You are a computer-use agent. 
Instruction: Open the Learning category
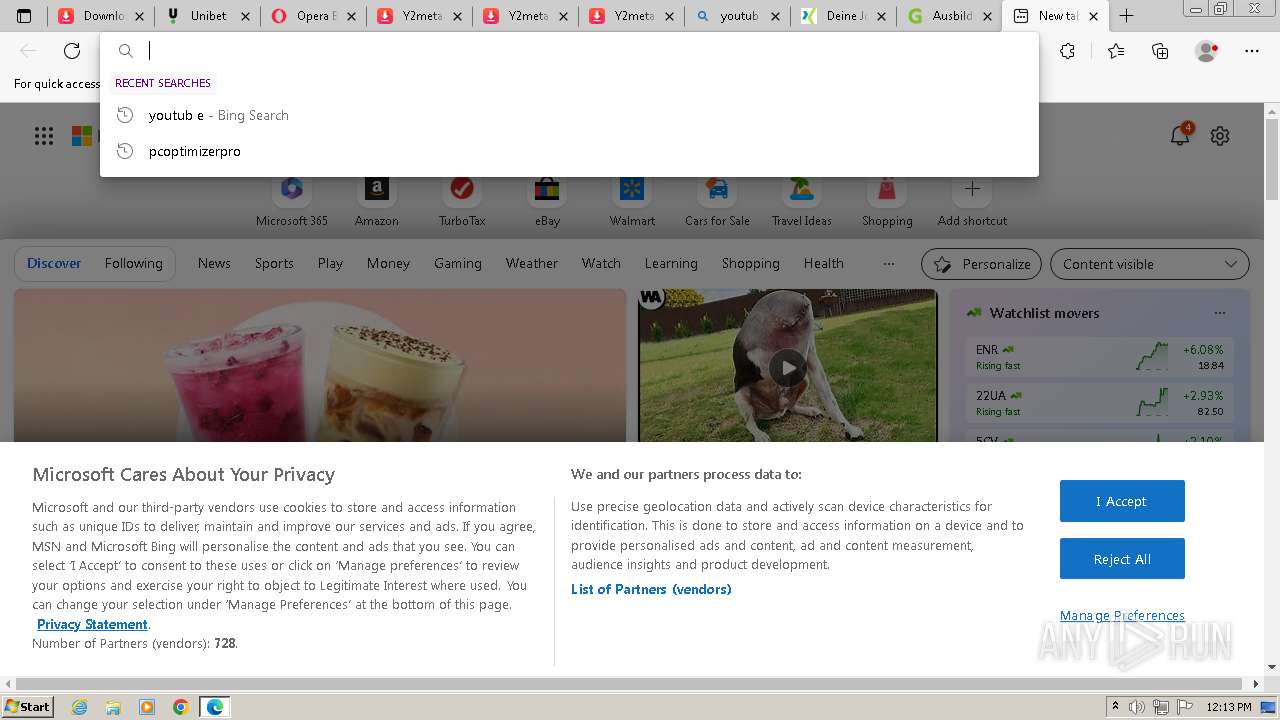(671, 264)
